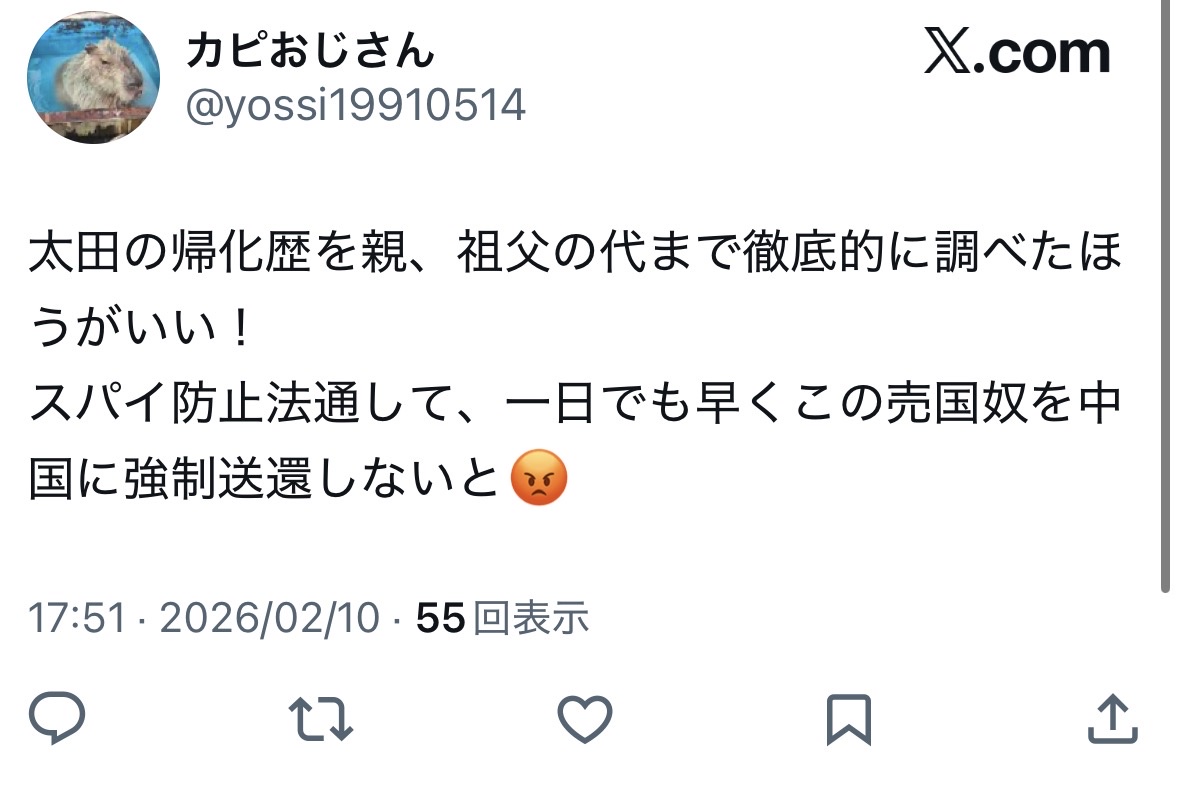Like the post with the heart icon
1179x796 pixels.
click(x=585, y=719)
